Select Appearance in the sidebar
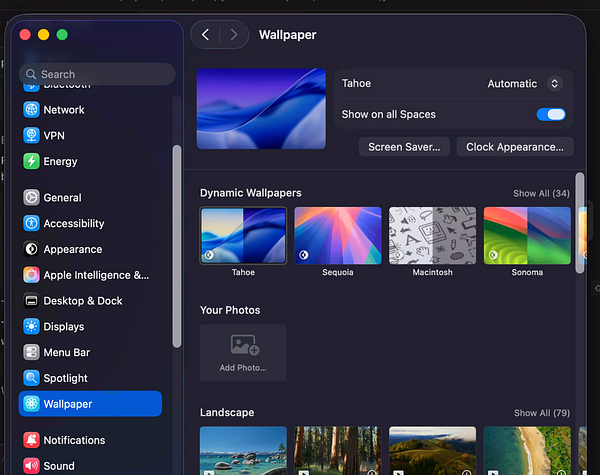Viewport: 600px width, 475px height. coord(90,249)
